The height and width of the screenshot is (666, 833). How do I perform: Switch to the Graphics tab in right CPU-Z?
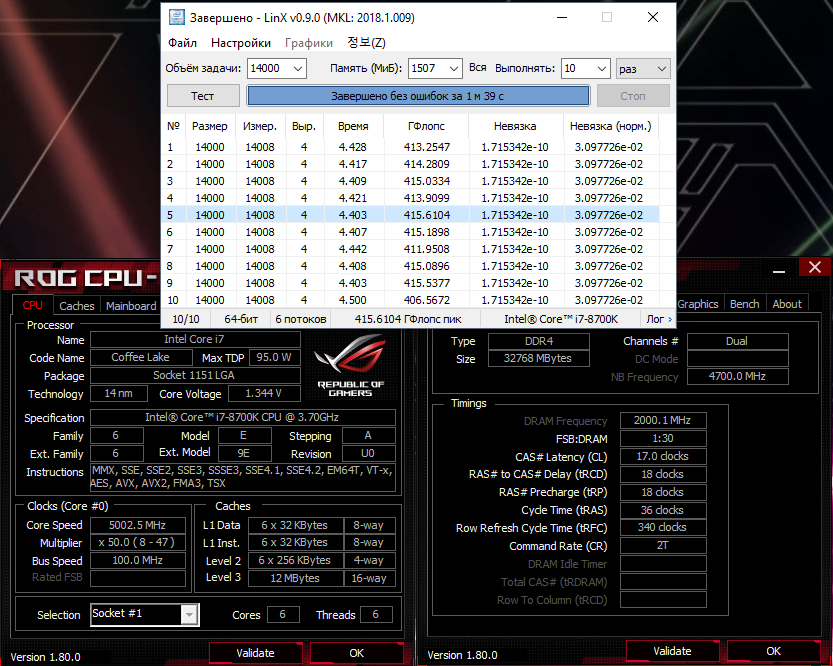698,304
